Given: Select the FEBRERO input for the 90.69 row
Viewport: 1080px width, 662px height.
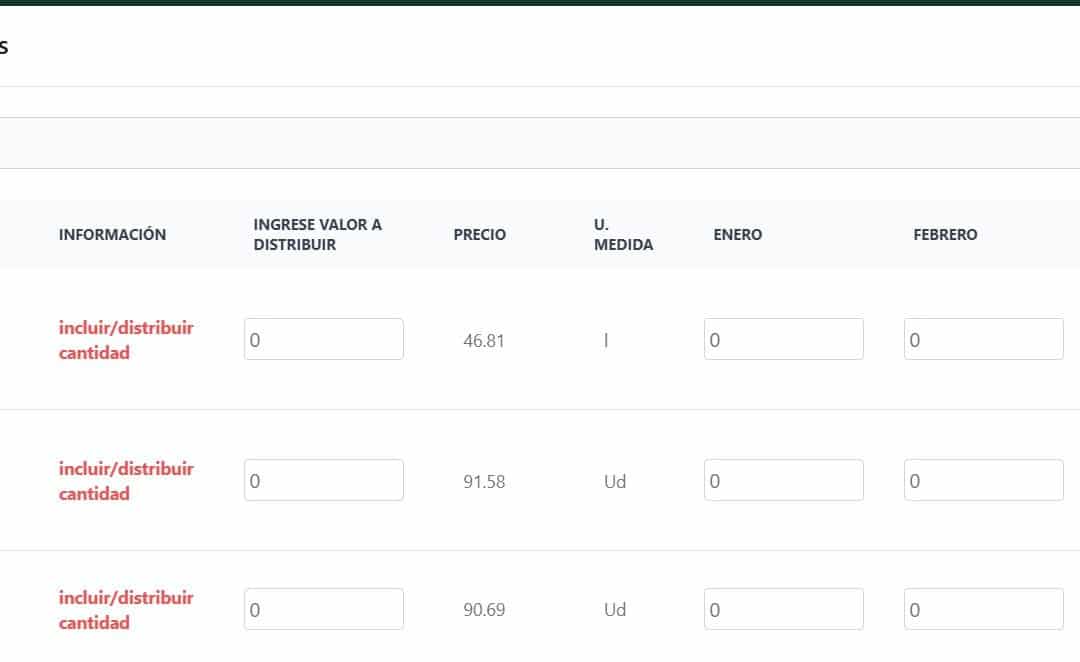Looking at the screenshot, I should click(x=983, y=610).
